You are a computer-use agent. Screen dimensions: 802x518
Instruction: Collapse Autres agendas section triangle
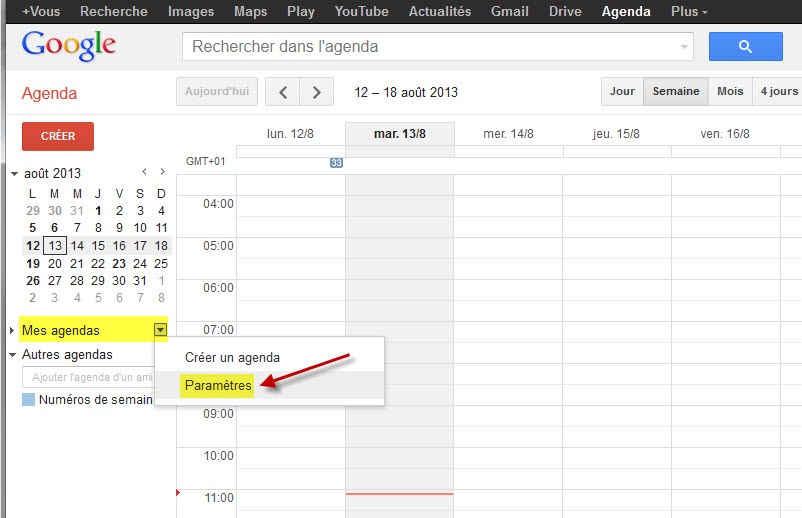(13, 354)
